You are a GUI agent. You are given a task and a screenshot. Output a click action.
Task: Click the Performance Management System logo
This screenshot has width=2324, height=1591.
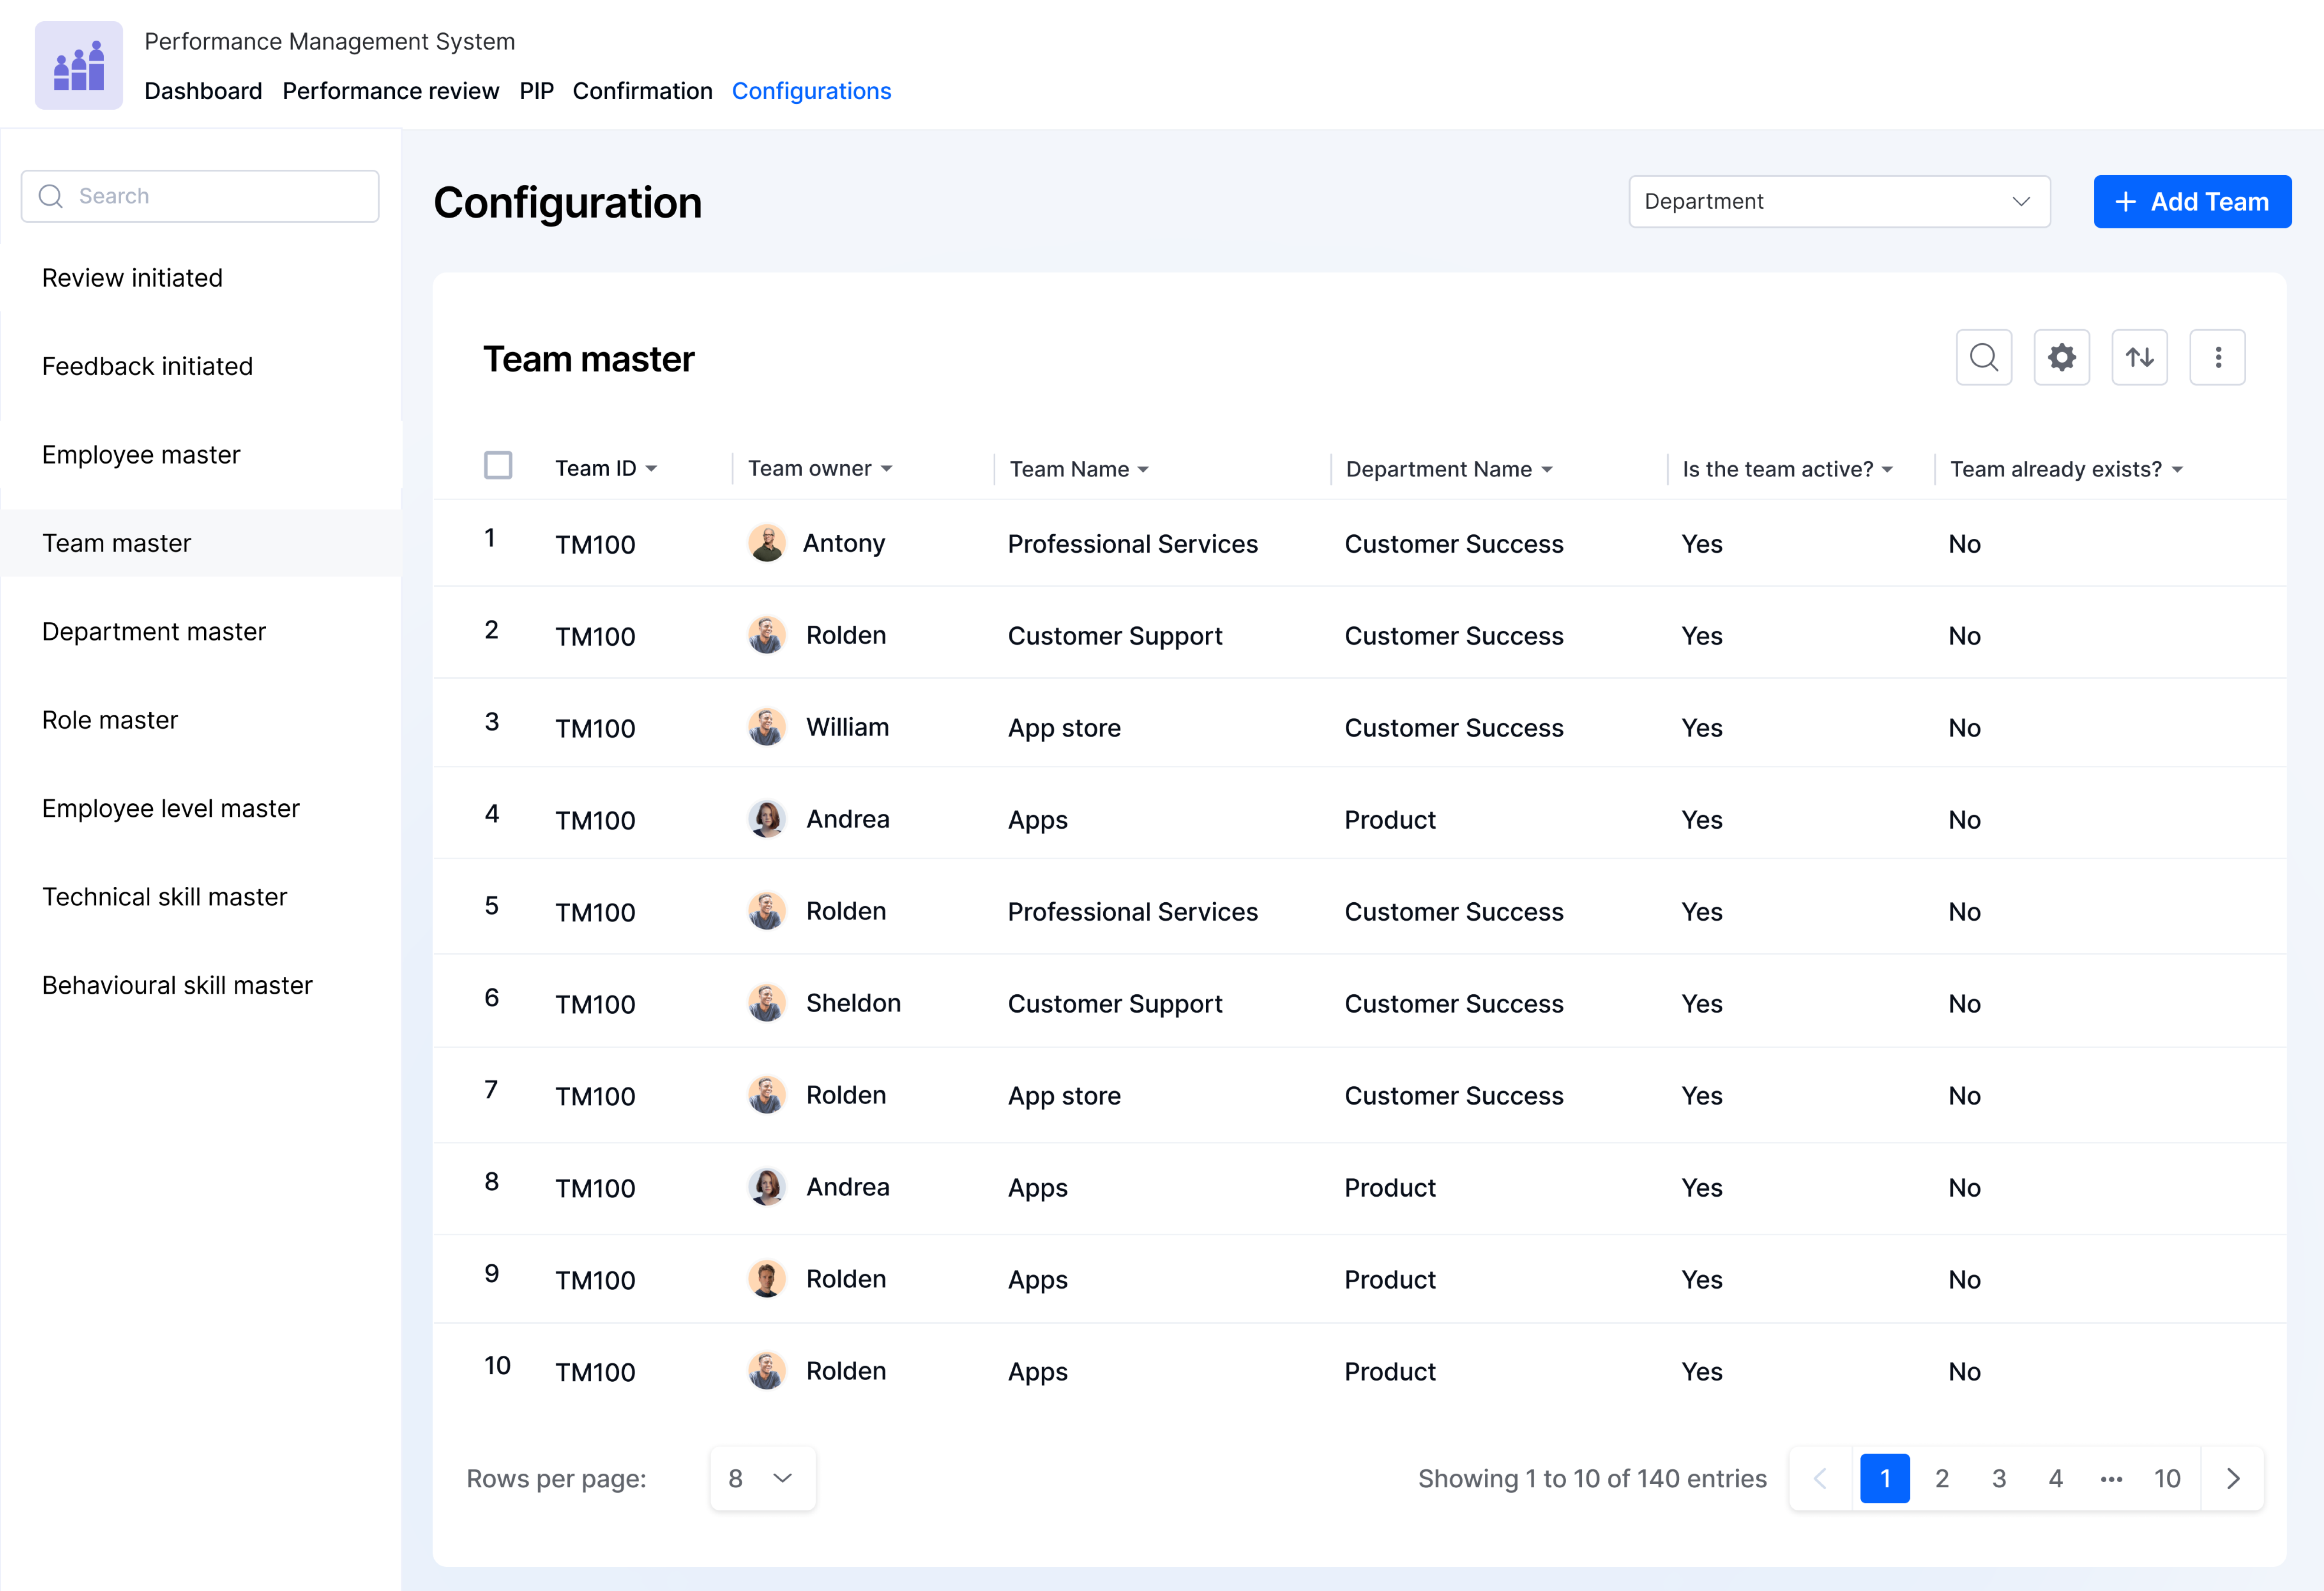pyautogui.click(x=79, y=65)
